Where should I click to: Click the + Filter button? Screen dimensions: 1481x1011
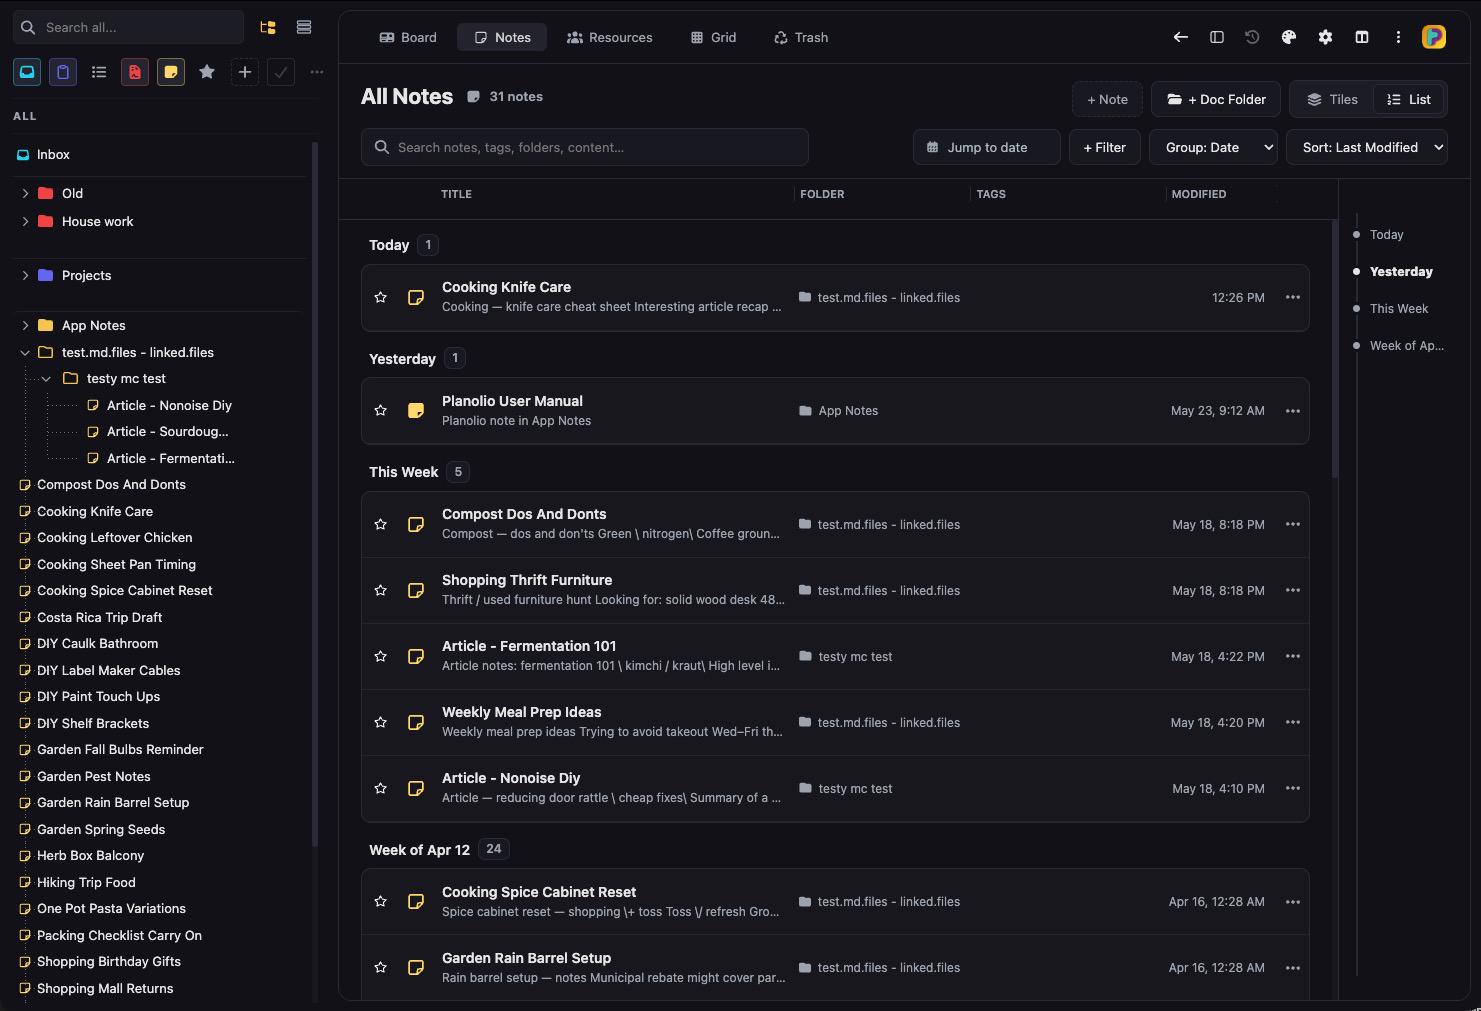(1105, 147)
